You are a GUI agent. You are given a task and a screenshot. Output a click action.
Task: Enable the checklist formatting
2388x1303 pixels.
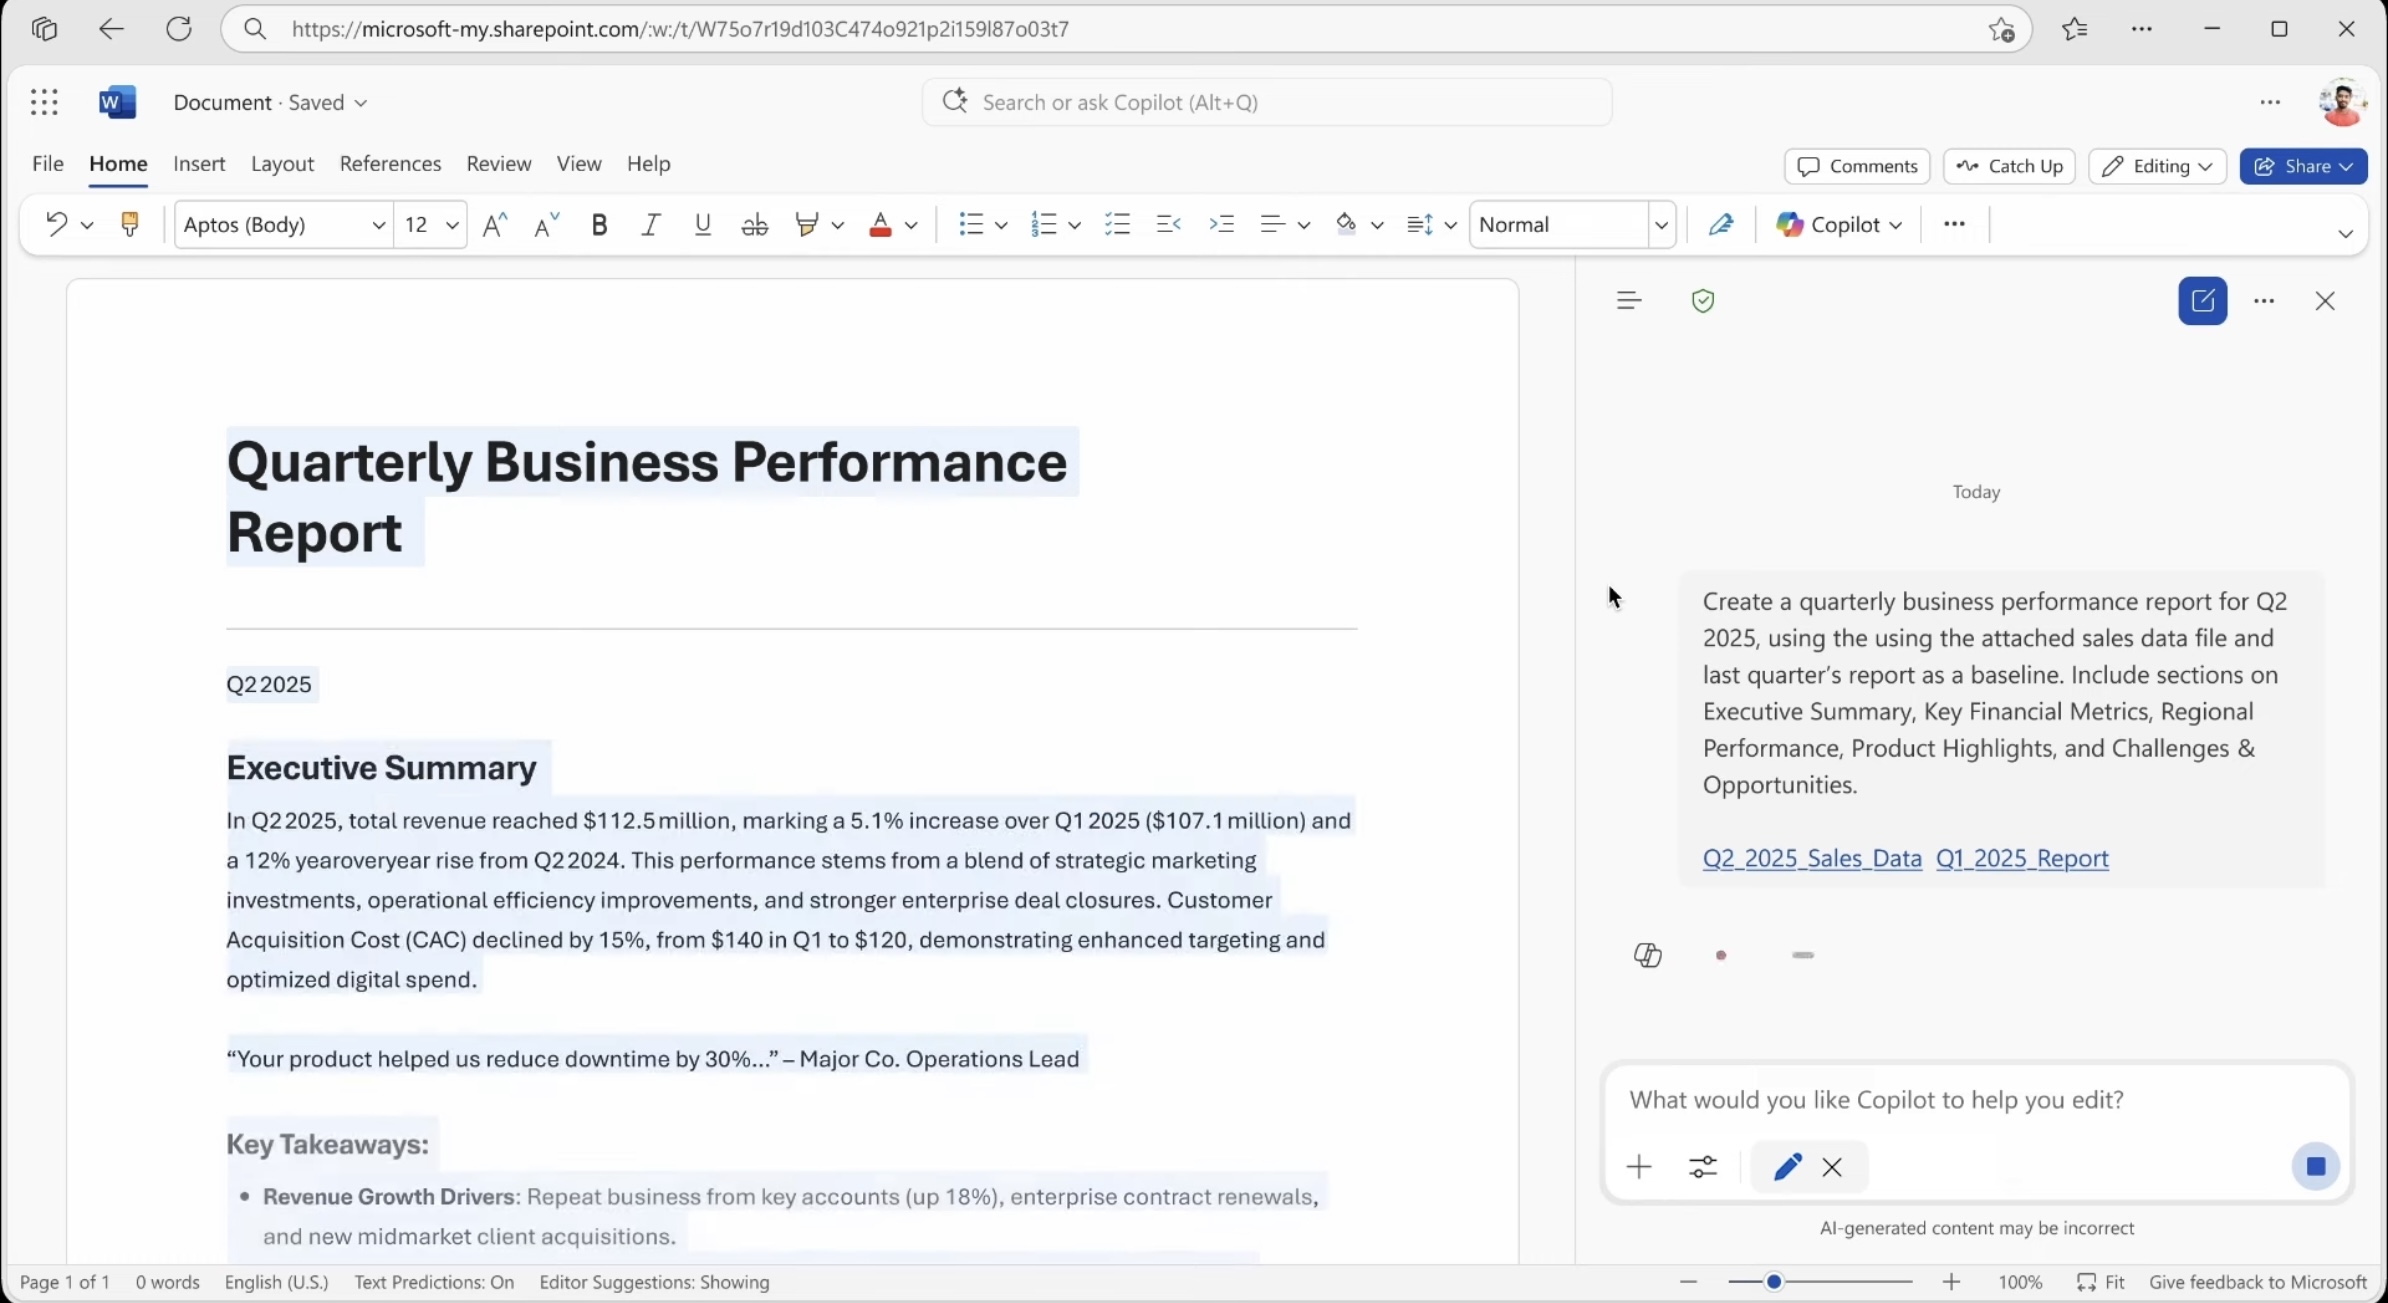pyautogui.click(x=1117, y=224)
